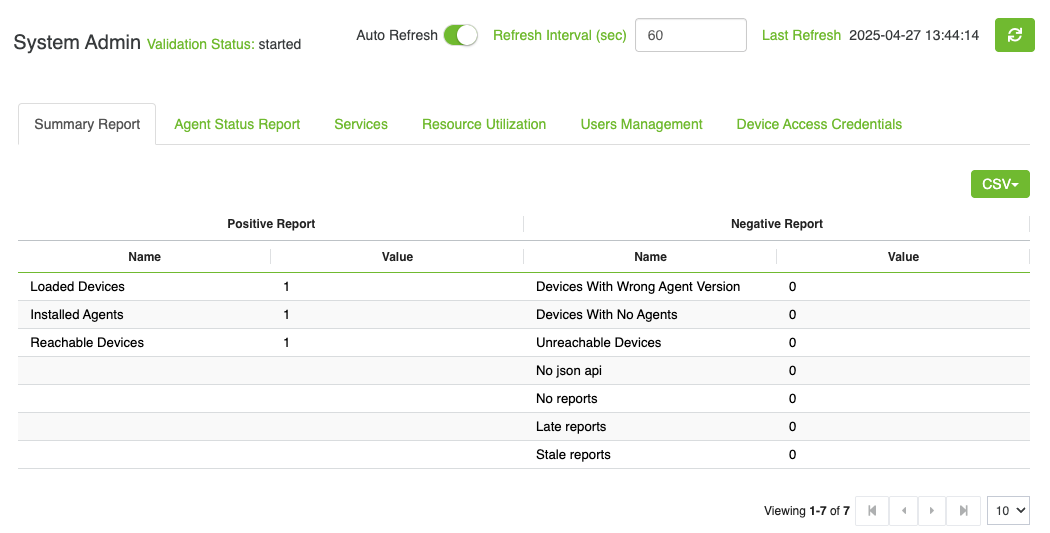This screenshot has height=533, width=1050.
Task: Click the Negative Report Value column header
Action: (902, 257)
